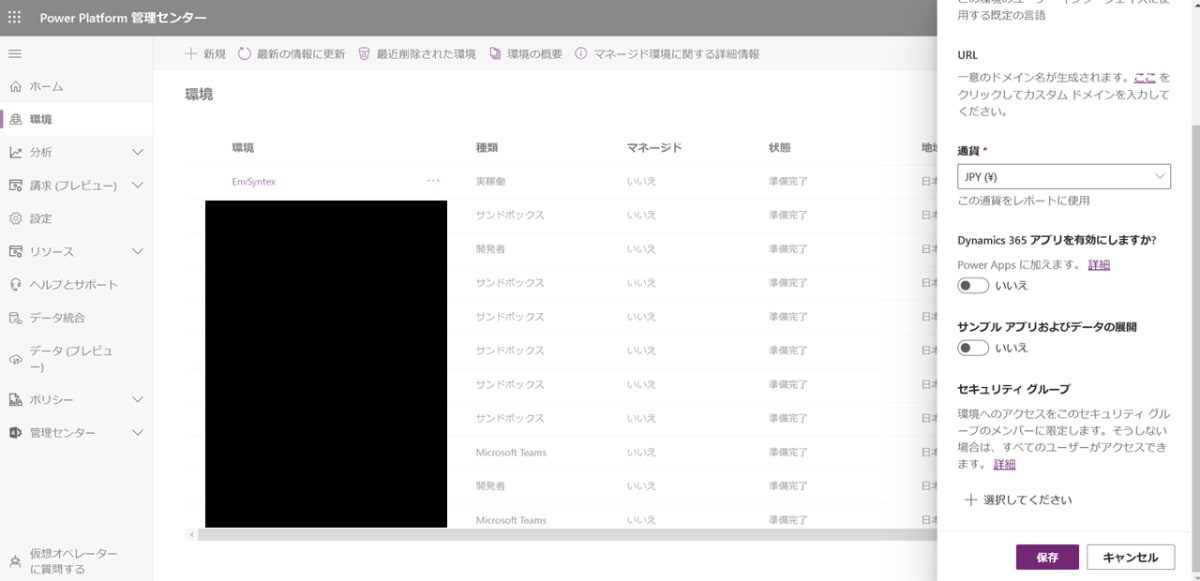
Task: Click the 管理センター sidebar icon
Action: tap(15, 433)
